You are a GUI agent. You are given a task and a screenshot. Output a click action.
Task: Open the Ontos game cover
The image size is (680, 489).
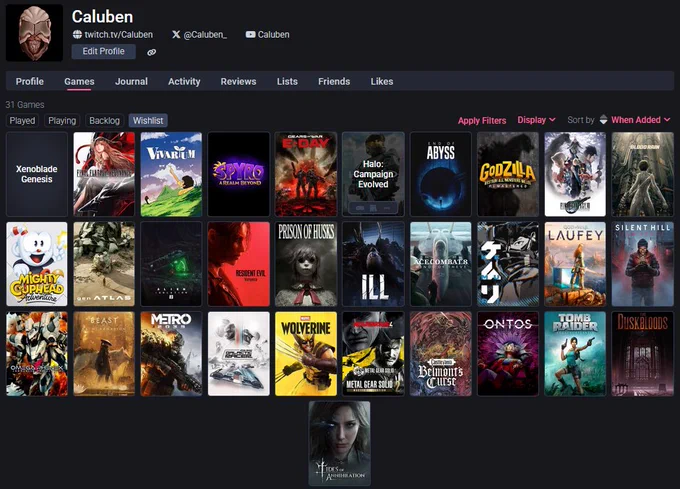click(508, 354)
